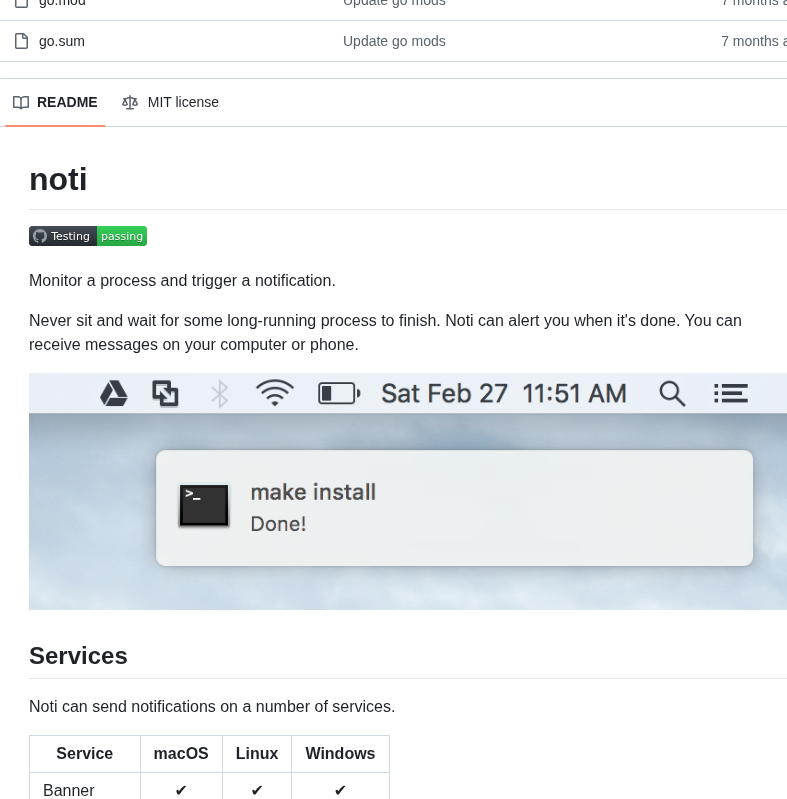Click the Services section heading

coord(78,656)
